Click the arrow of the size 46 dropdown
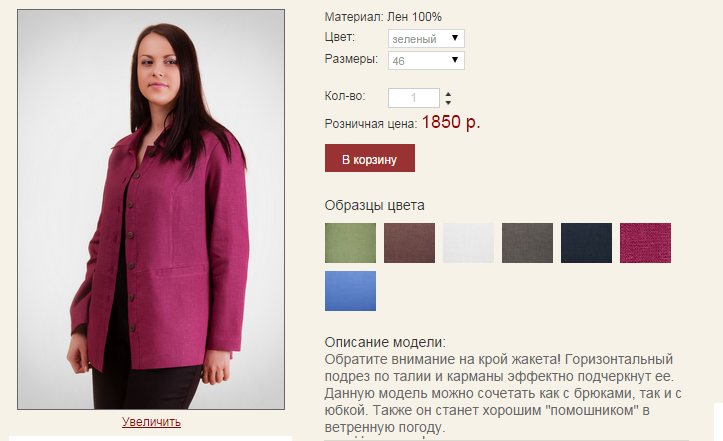Image resolution: width=723 pixels, height=441 pixels. (x=455, y=60)
